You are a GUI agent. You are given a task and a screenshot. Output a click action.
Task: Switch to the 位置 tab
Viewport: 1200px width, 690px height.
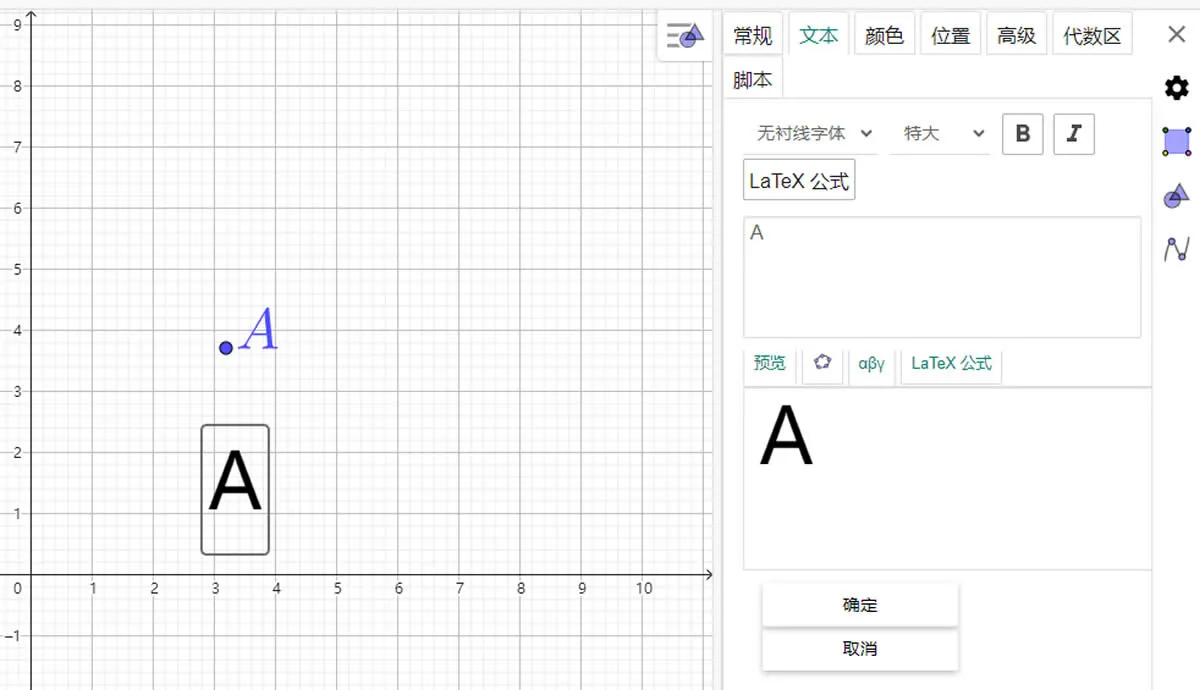click(950, 36)
